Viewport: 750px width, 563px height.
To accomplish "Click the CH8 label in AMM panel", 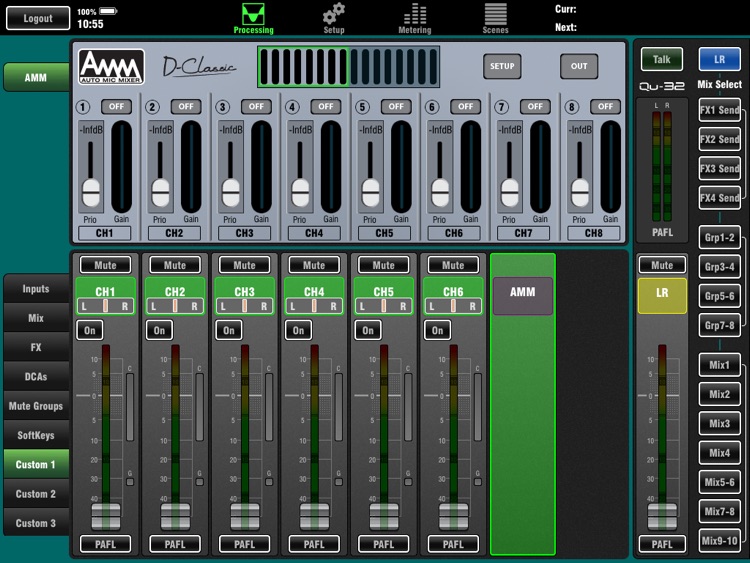I will 593,233.
